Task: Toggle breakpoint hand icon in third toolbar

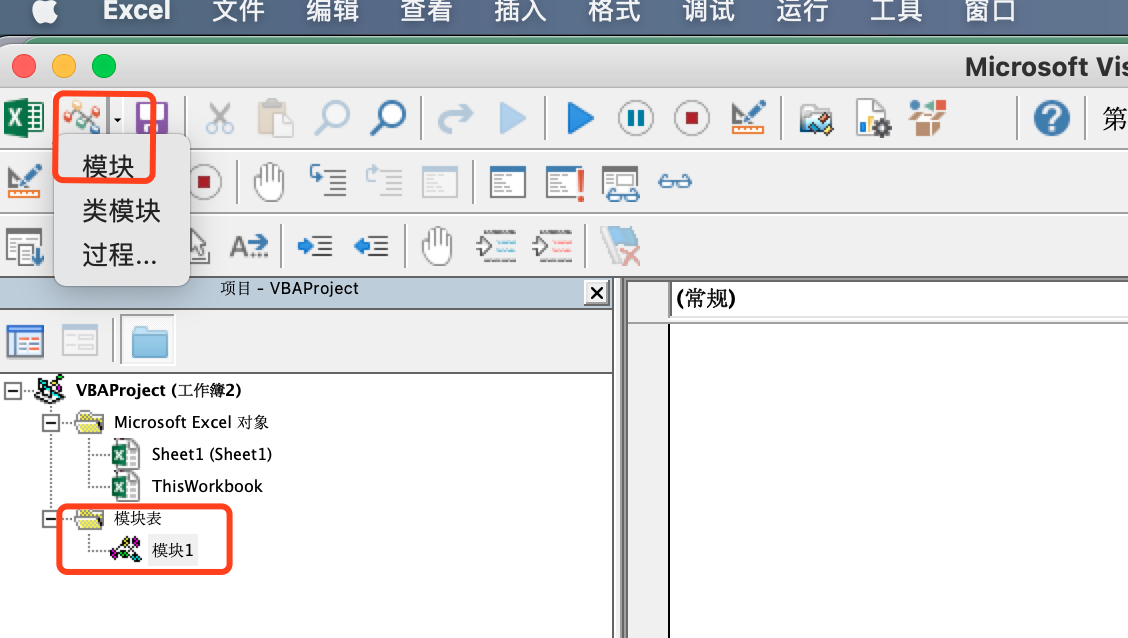Action: coord(437,246)
